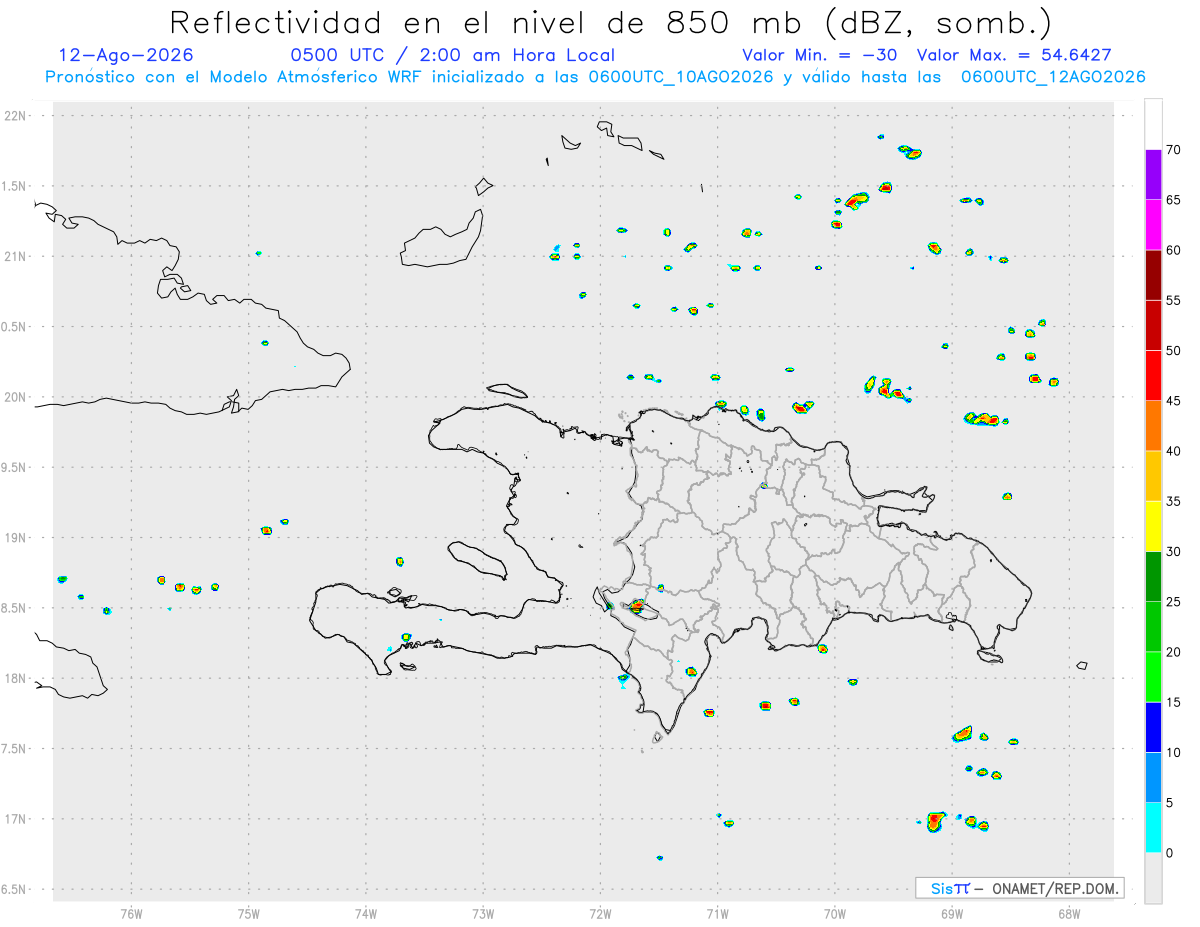Screen dimensions: 1200x927
Task: Click the '71W' longitude label
Action: pos(718,913)
